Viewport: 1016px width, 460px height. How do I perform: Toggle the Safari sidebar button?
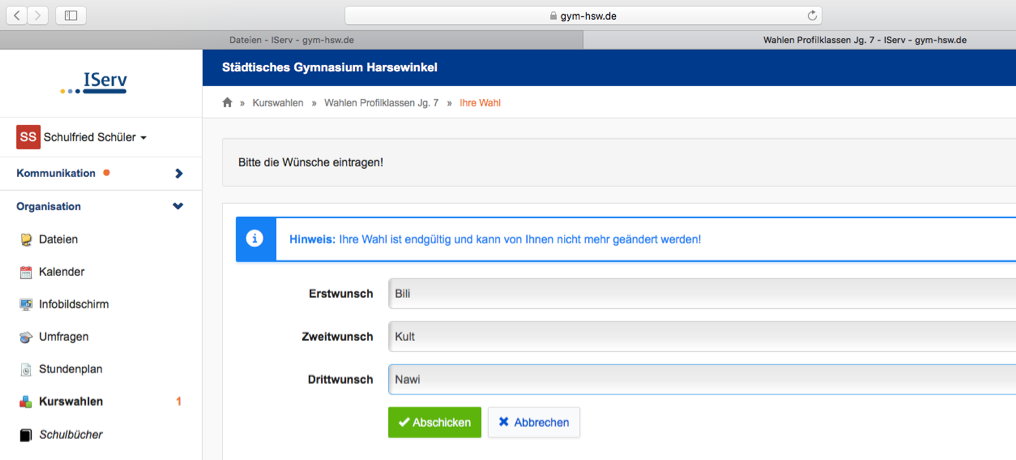click(x=71, y=16)
